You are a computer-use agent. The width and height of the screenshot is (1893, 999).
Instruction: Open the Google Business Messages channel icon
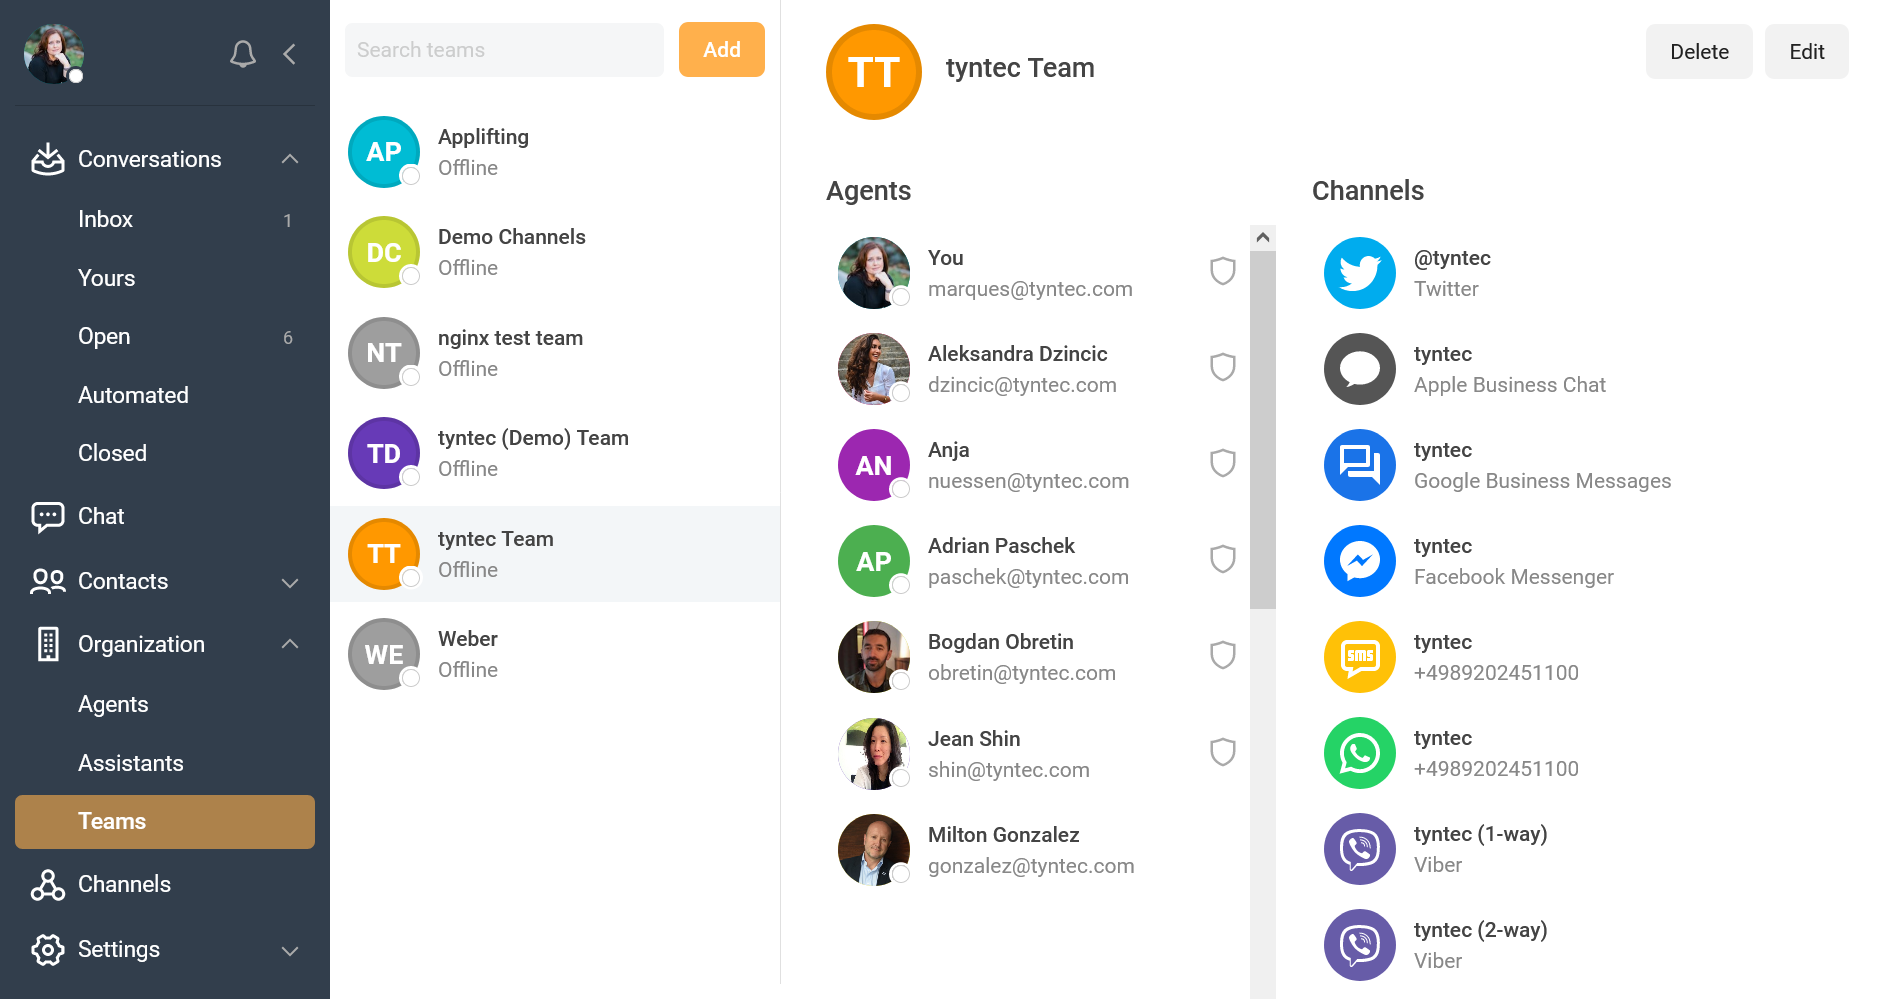coord(1360,465)
